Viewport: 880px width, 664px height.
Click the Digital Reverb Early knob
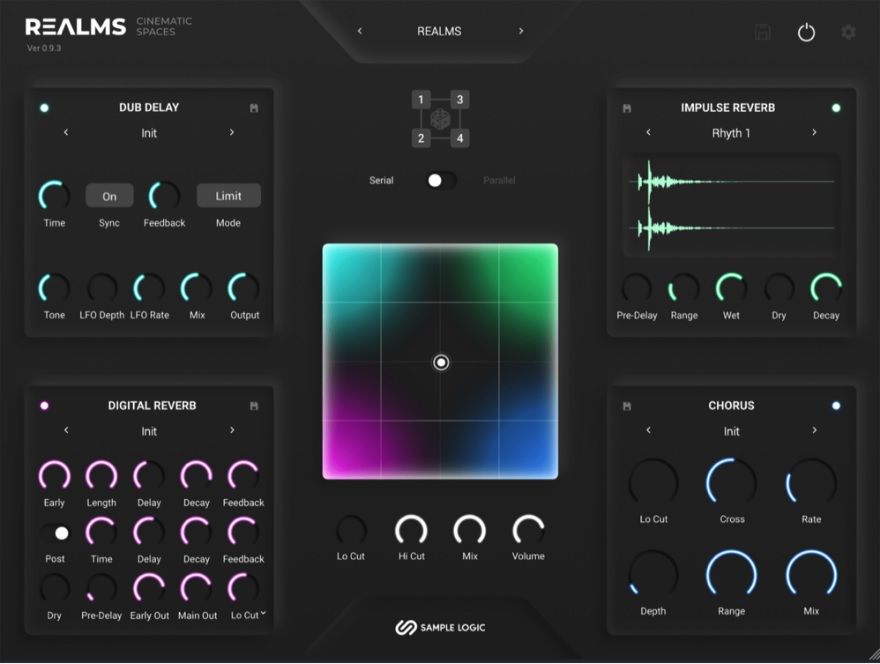point(54,476)
